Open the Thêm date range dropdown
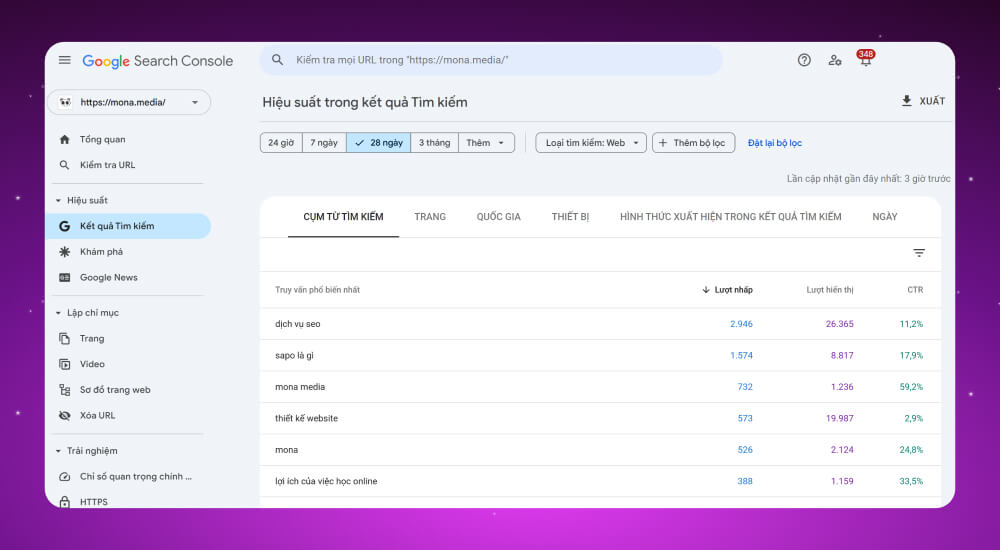This screenshot has height=550, width=1000. 486,143
